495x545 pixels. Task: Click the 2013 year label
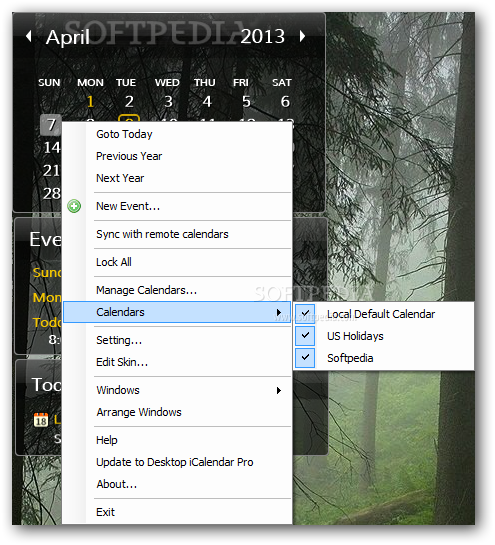coord(263,36)
